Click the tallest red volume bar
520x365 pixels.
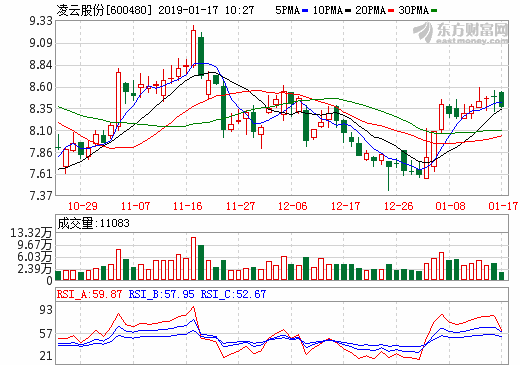193,259
